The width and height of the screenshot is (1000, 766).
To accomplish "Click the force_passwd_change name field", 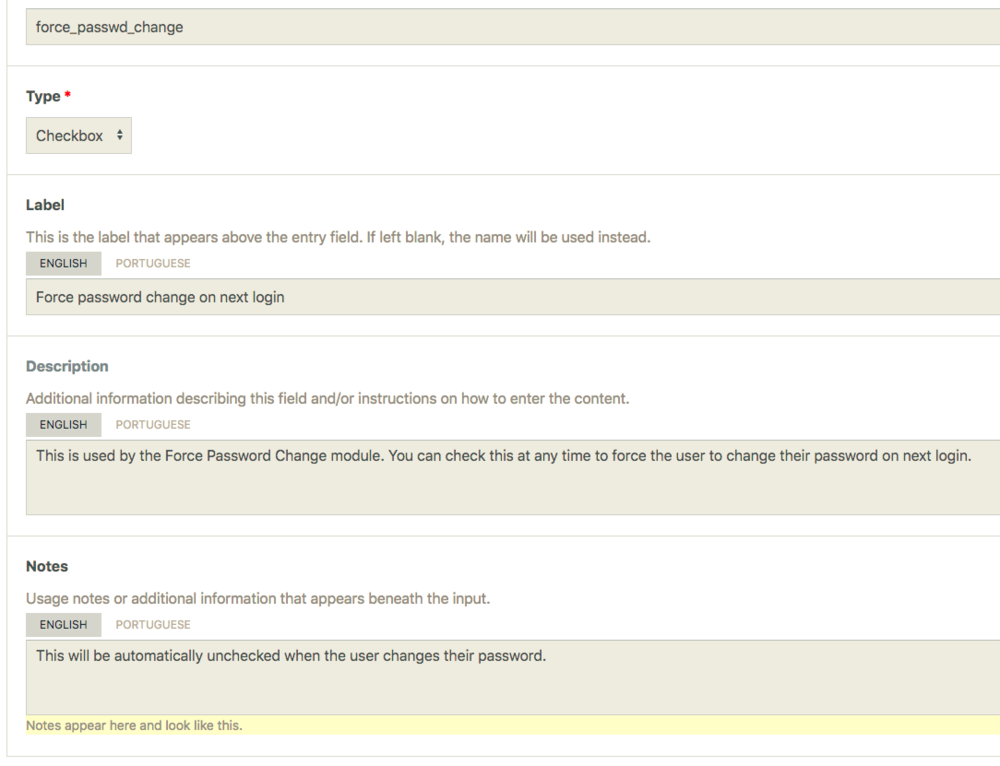I will 500,27.
